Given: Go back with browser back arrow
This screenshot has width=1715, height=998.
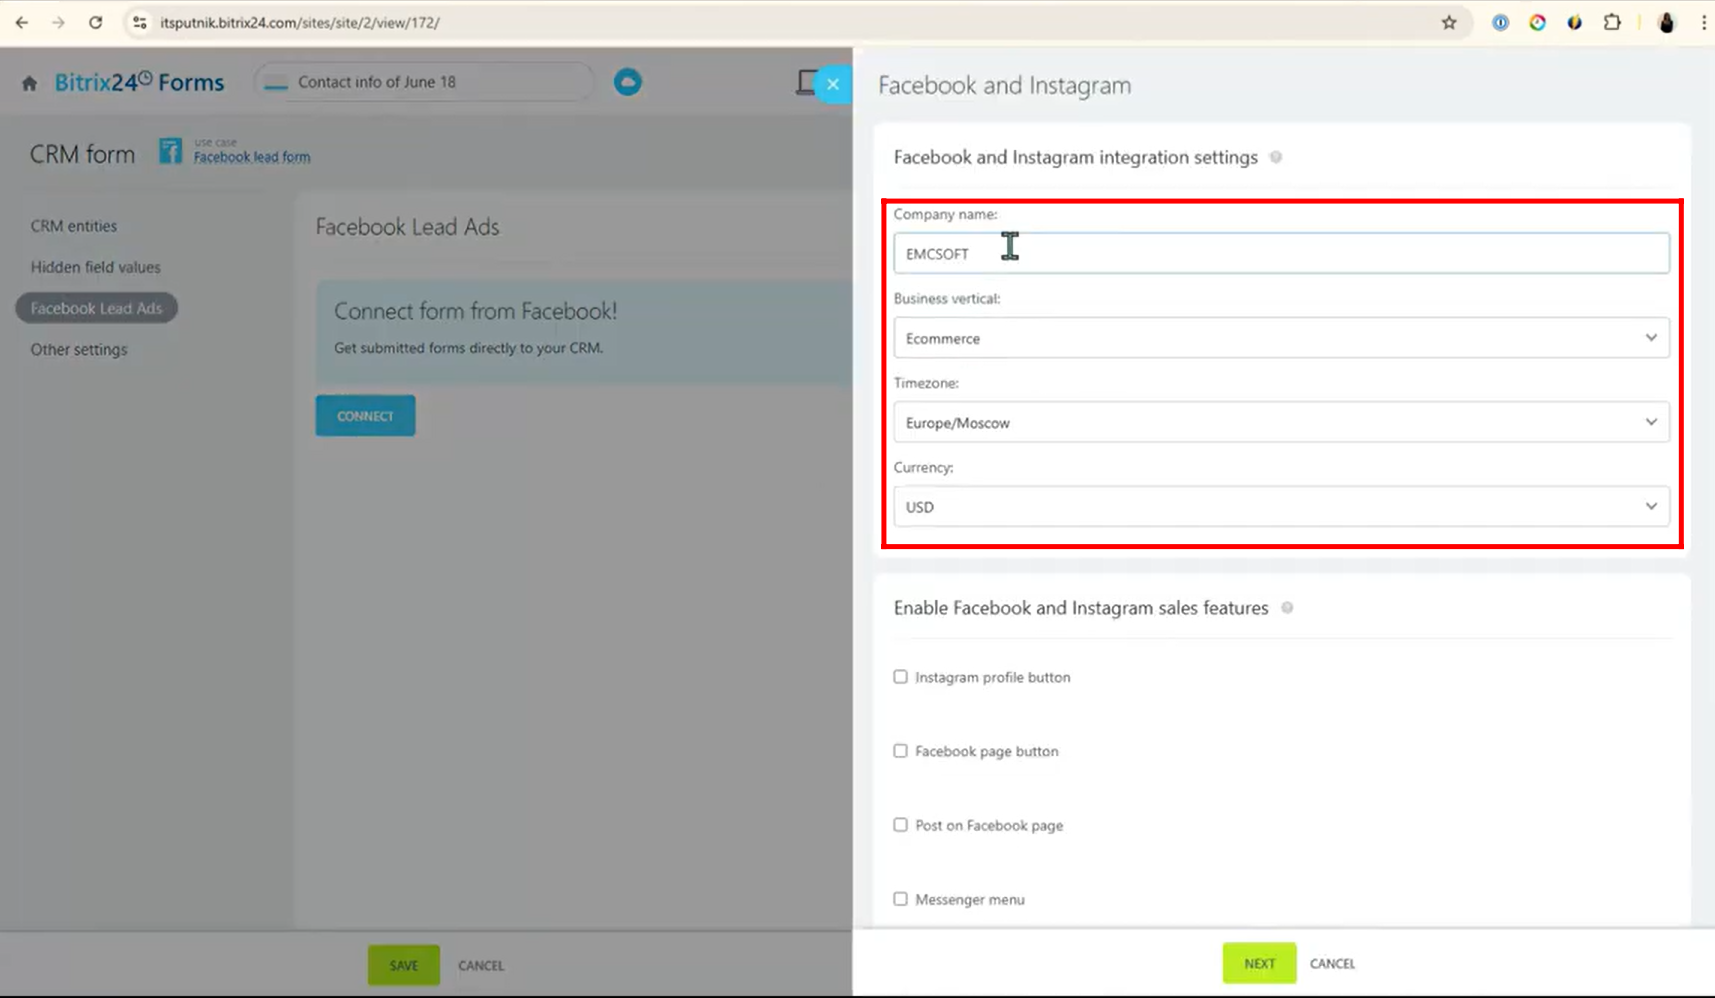Looking at the screenshot, I should 22,22.
